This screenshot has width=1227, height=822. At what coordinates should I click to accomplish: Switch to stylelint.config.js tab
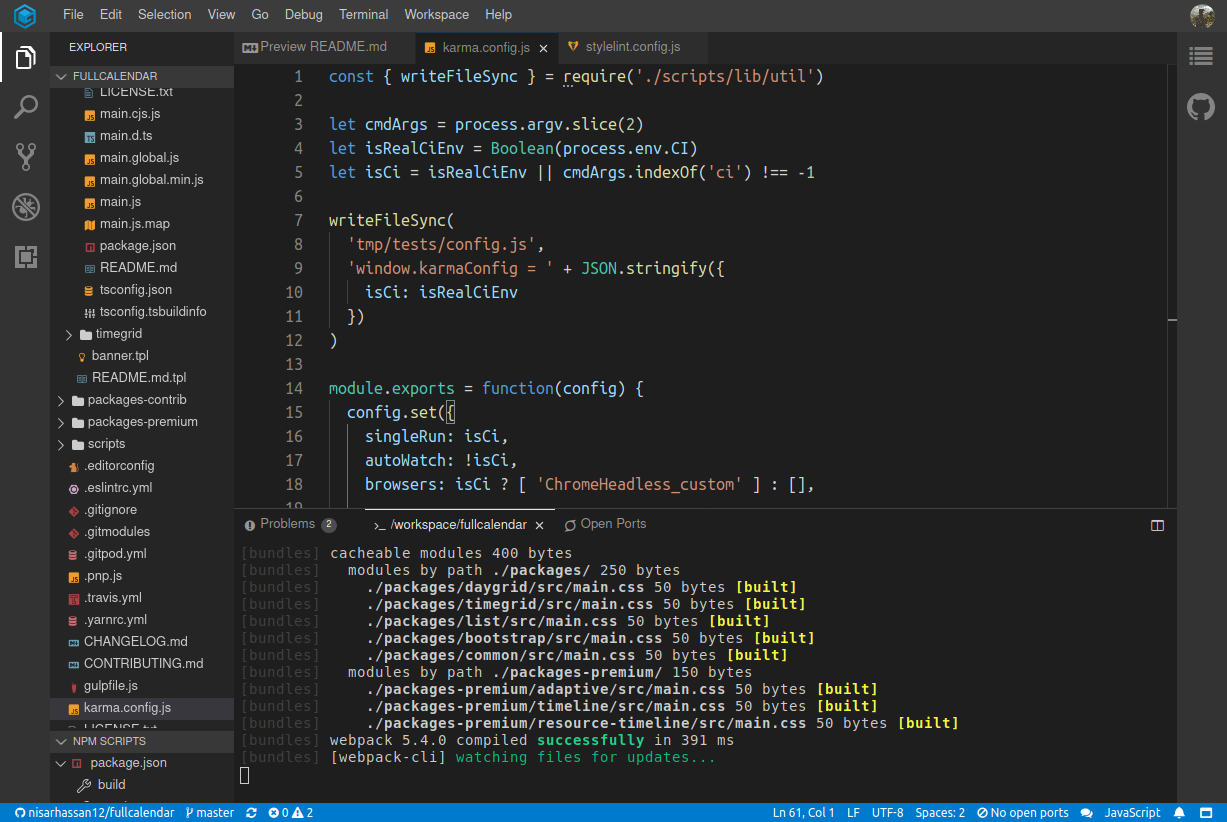pyautogui.click(x=632, y=47)
